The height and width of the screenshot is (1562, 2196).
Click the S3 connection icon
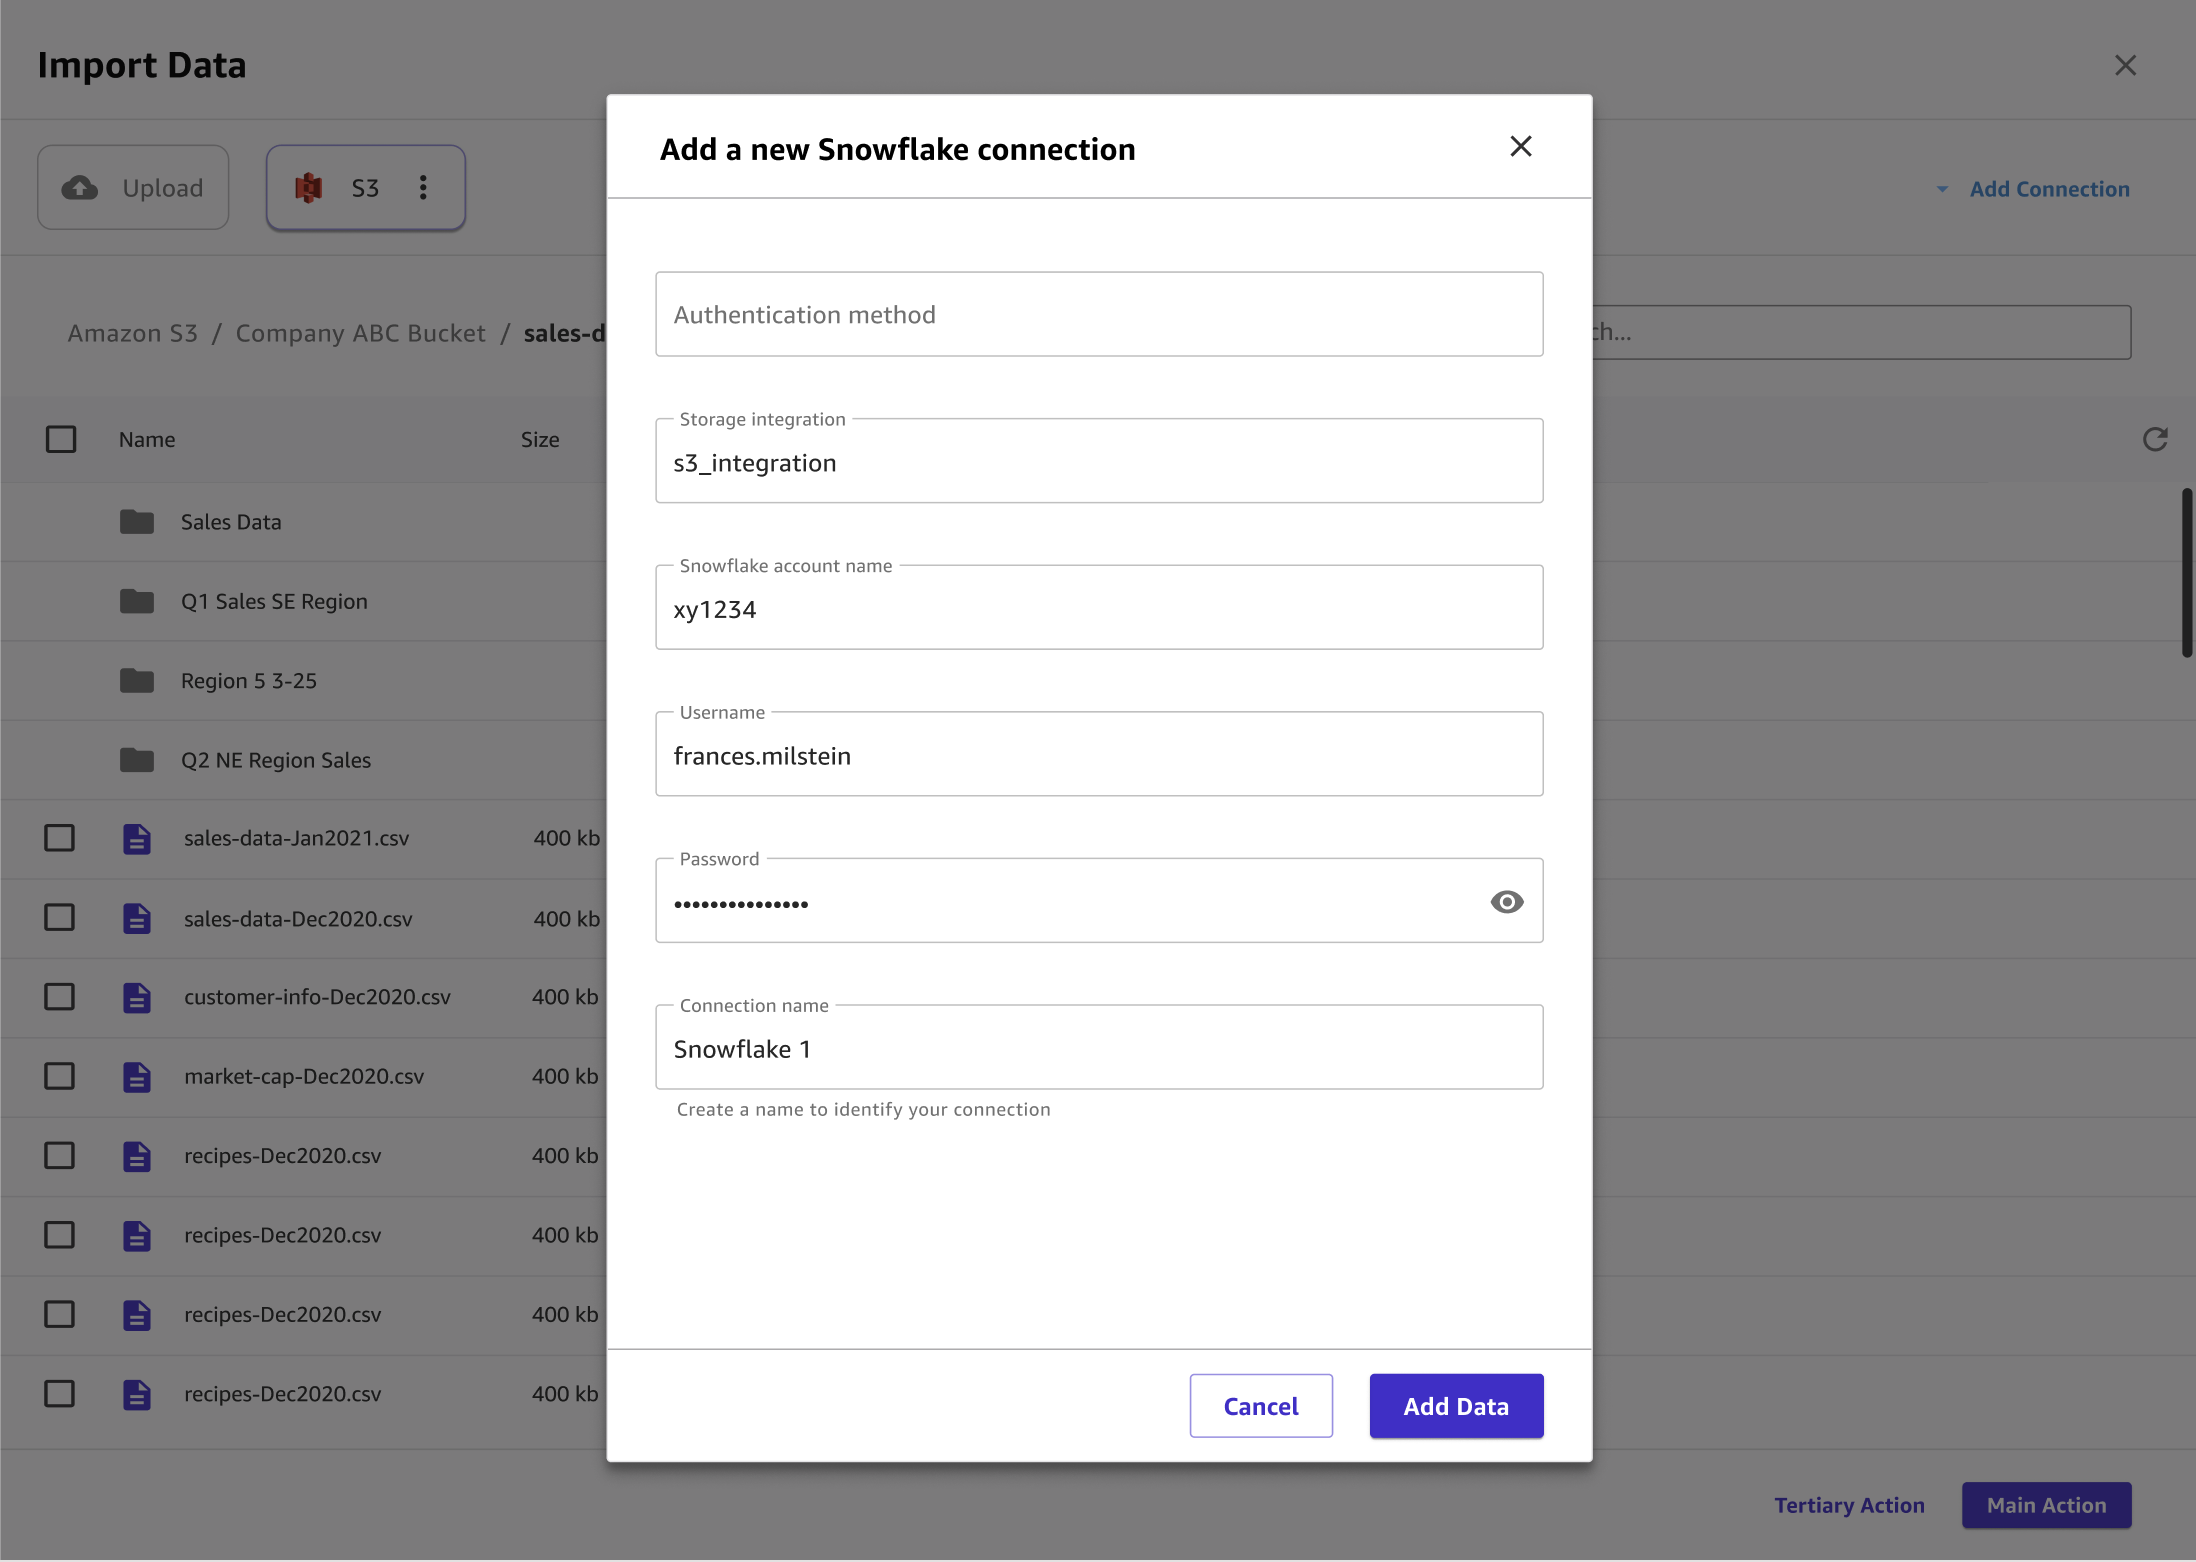311,186
